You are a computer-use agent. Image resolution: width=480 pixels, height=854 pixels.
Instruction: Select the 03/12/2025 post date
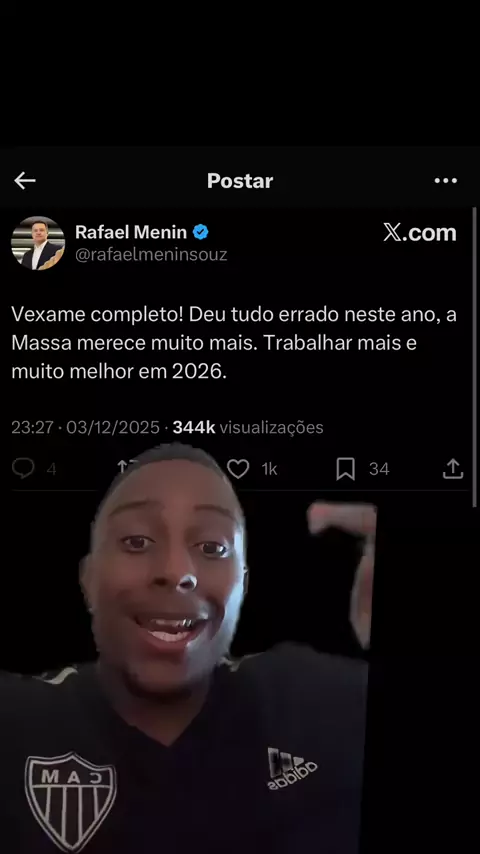pos(113,428)
